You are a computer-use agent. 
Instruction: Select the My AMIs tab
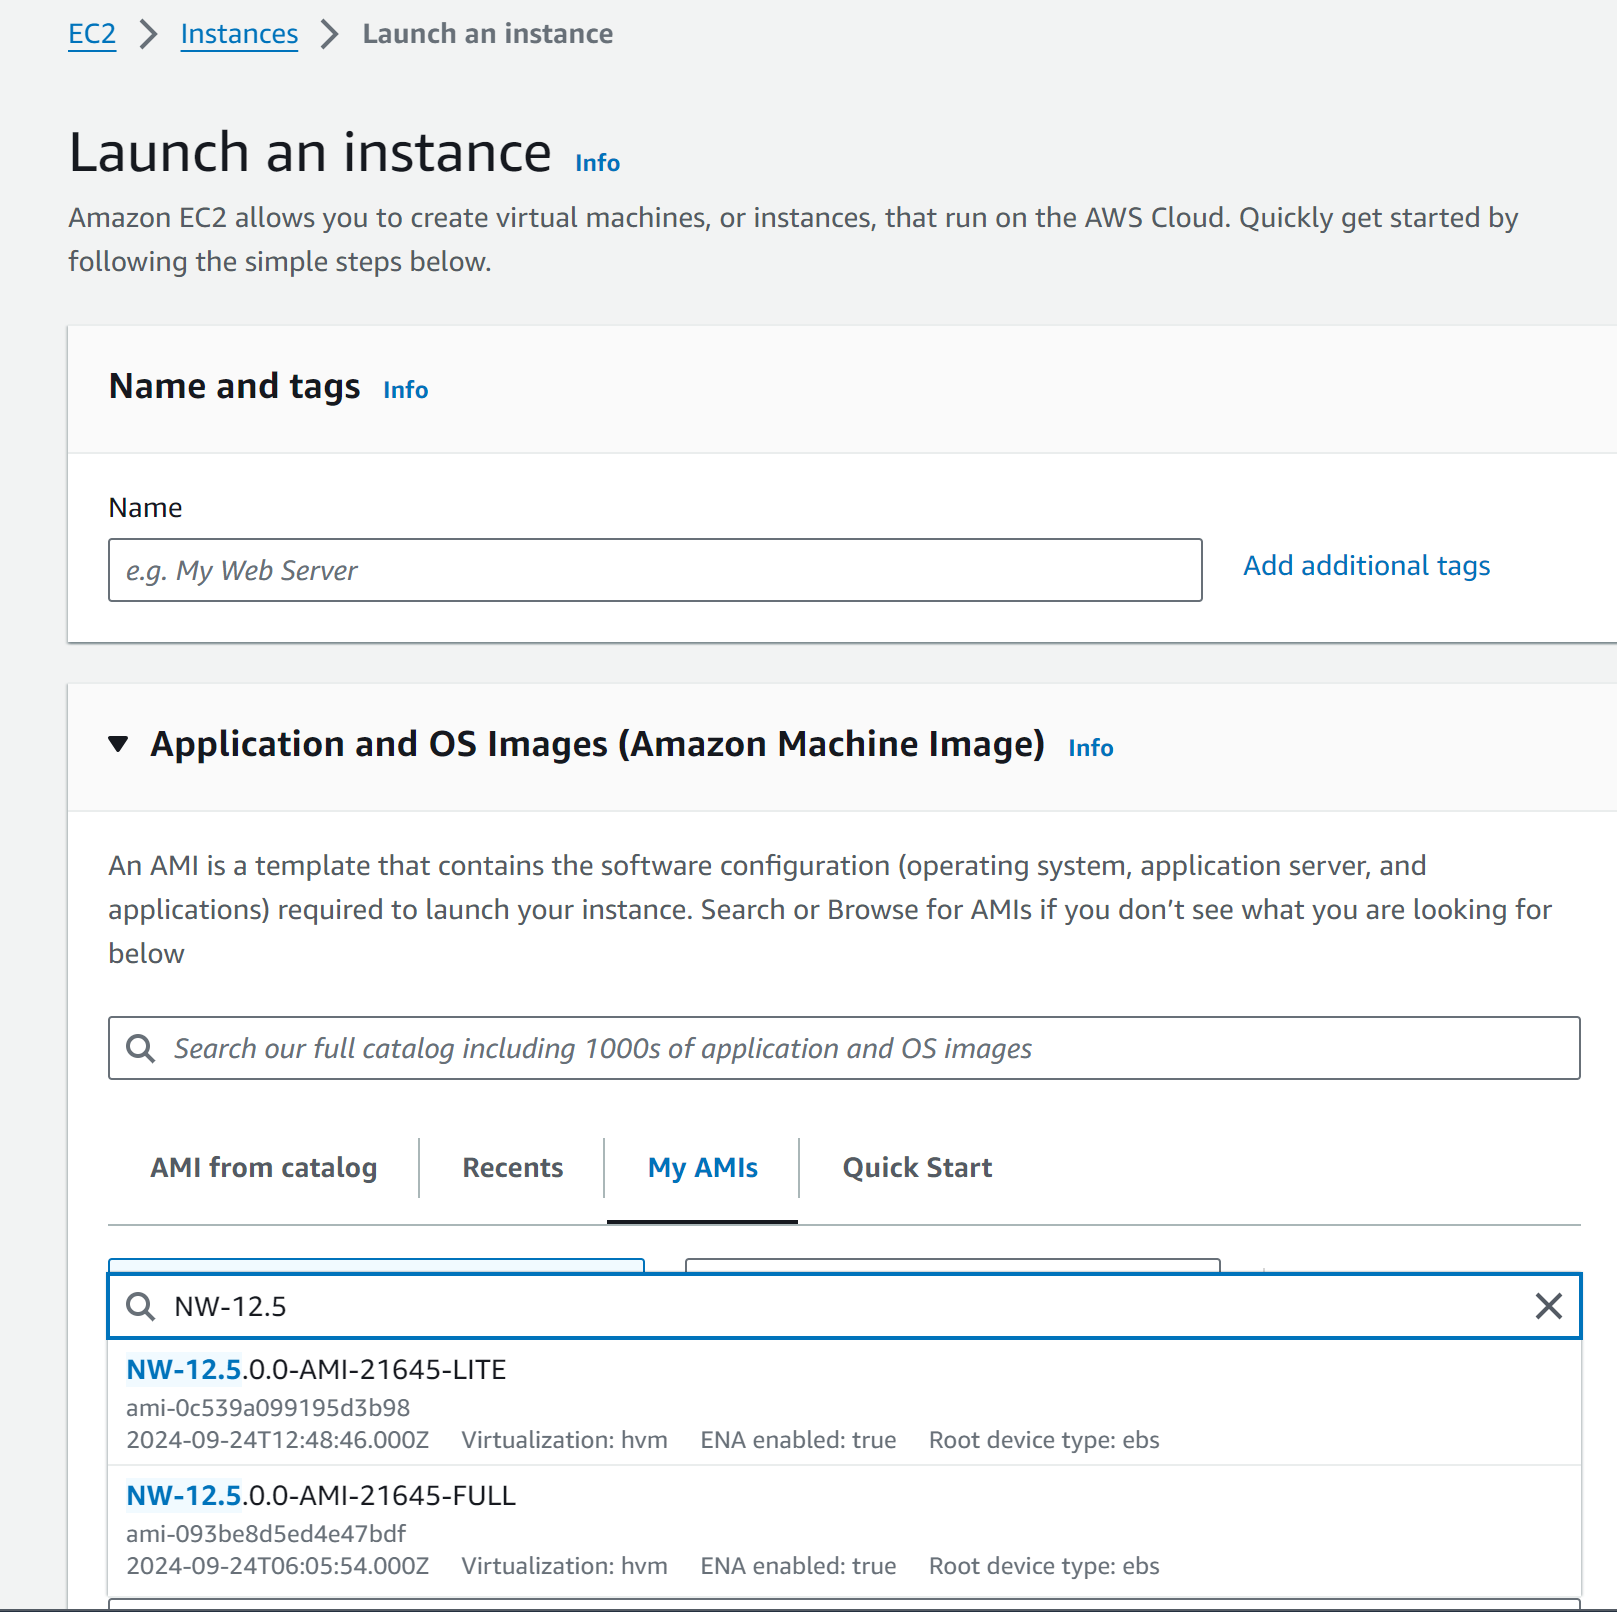click(x=702, y=1168)
